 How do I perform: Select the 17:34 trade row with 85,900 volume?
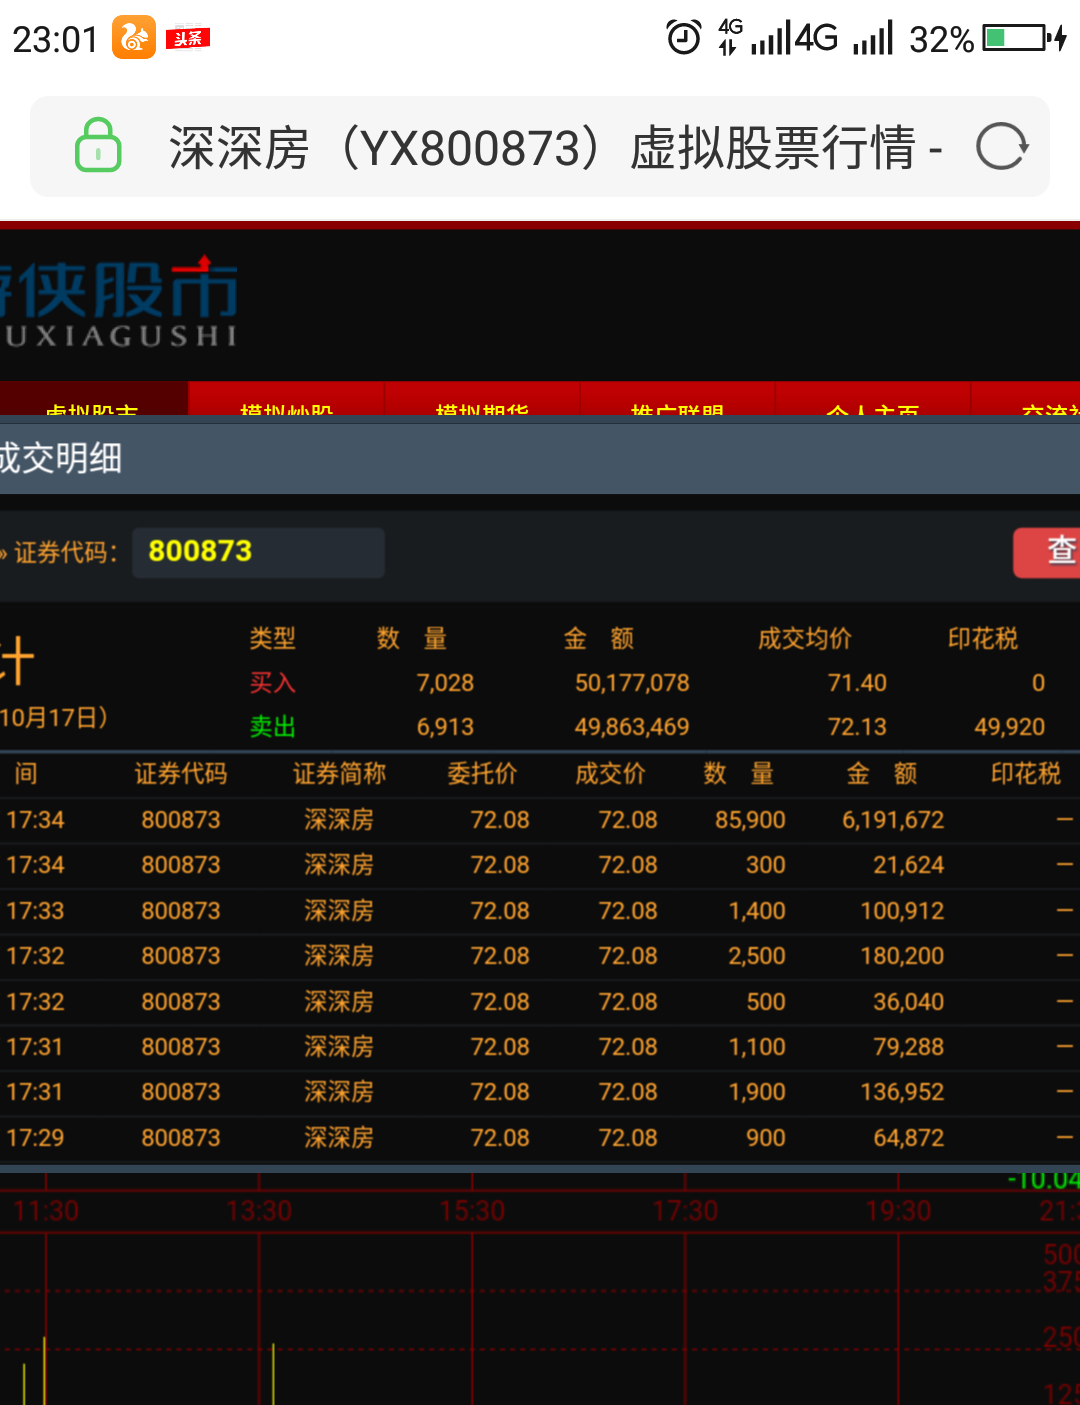[540, 820]
